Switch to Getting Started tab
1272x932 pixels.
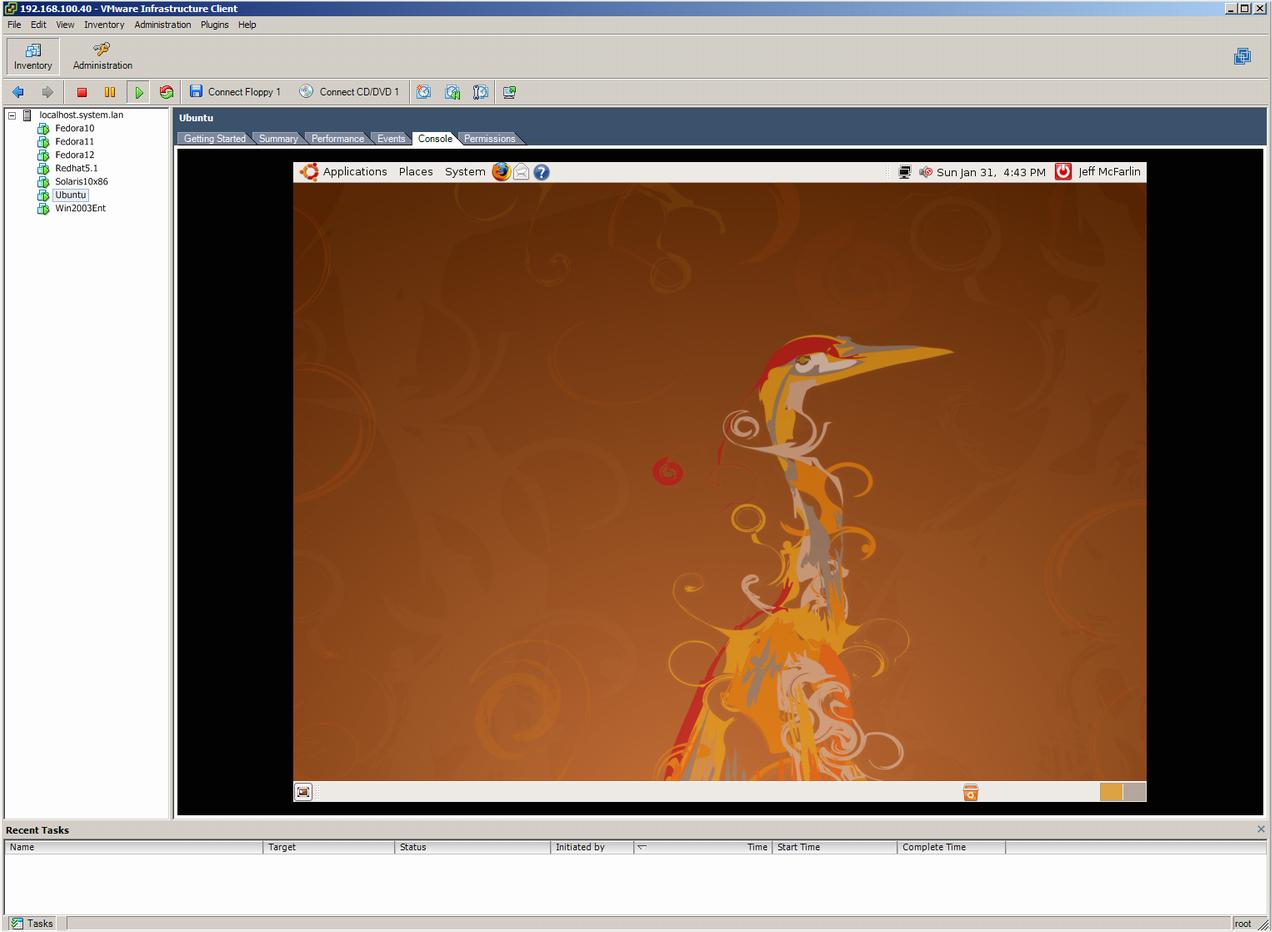214,138
